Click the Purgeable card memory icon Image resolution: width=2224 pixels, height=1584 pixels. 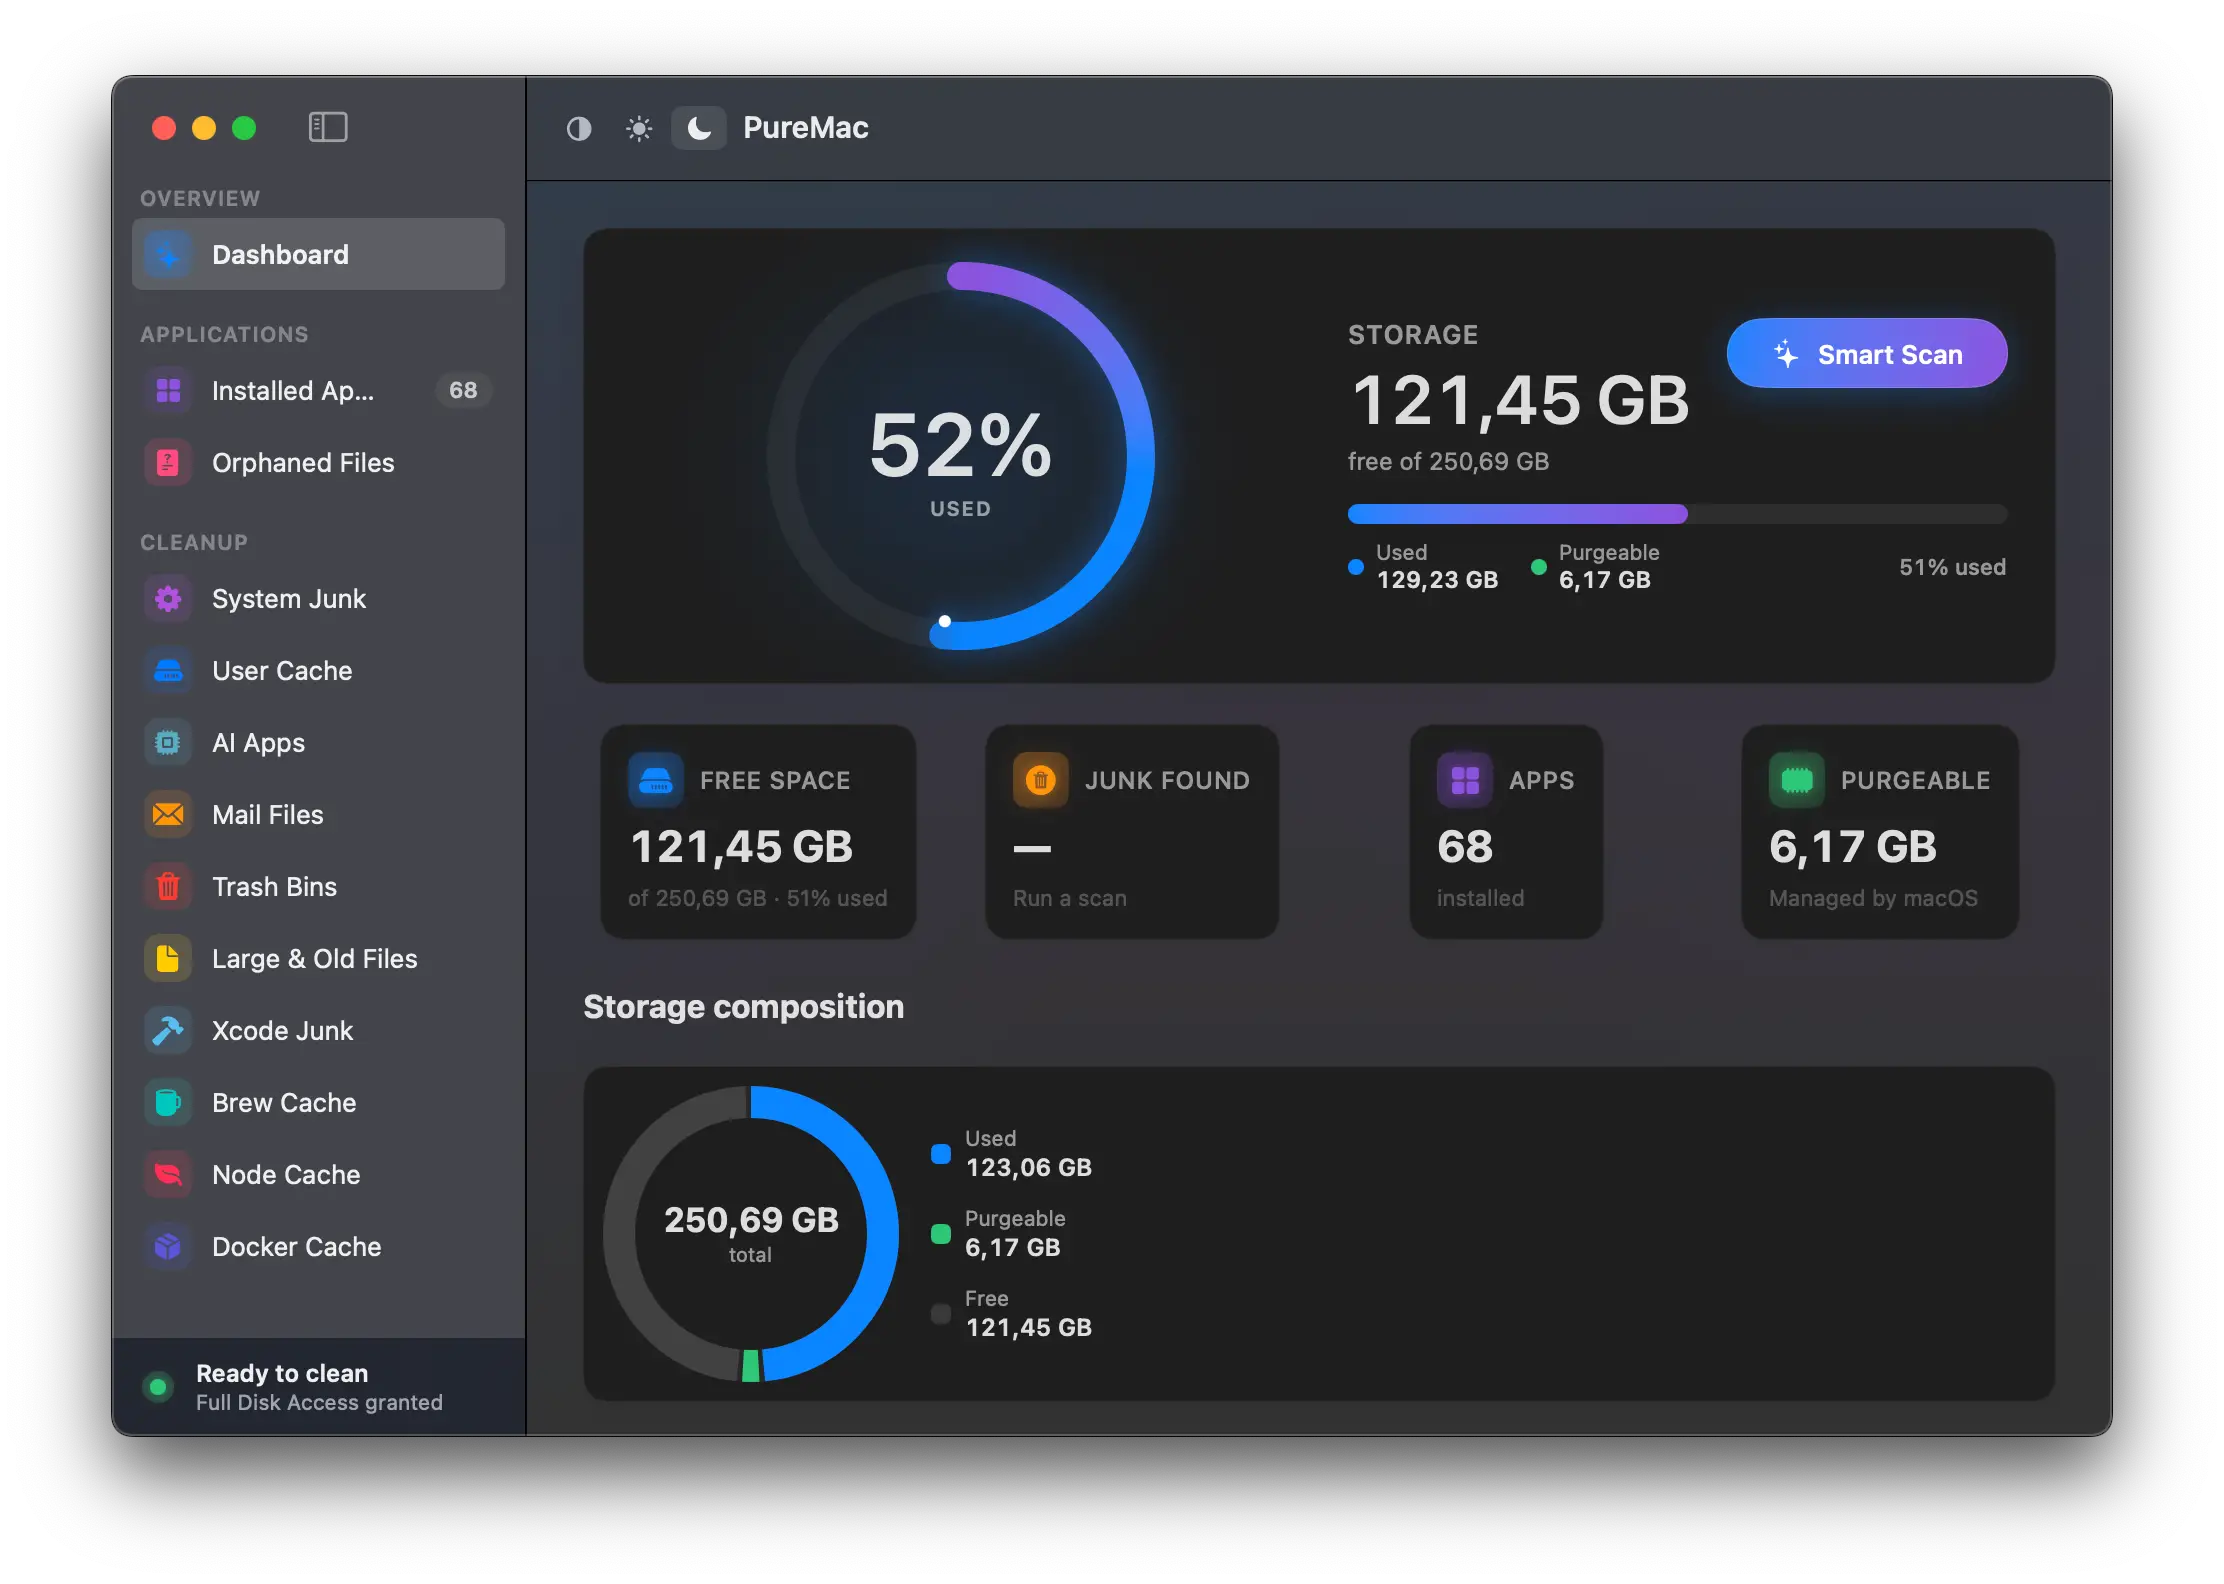[1796, 780]
